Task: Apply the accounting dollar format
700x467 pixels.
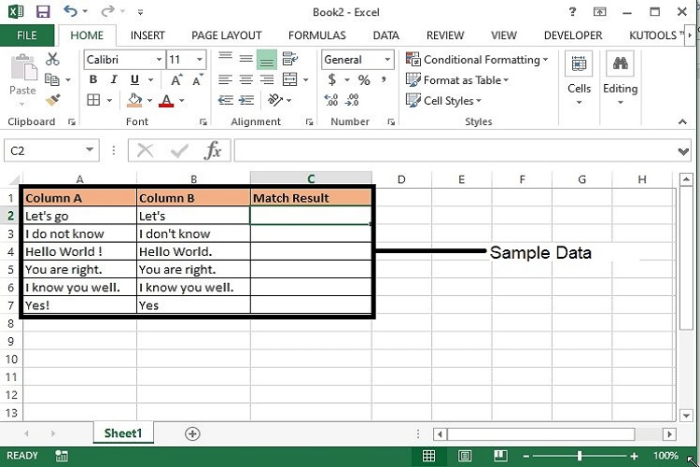Action: click(x=332, y=79)
